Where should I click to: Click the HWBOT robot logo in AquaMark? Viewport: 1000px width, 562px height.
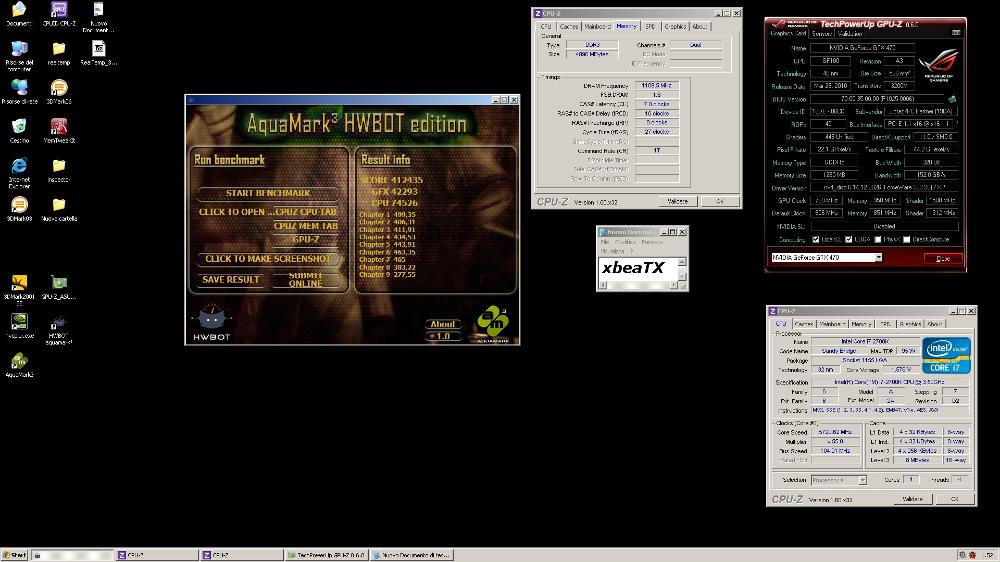(x=212, y=322)
